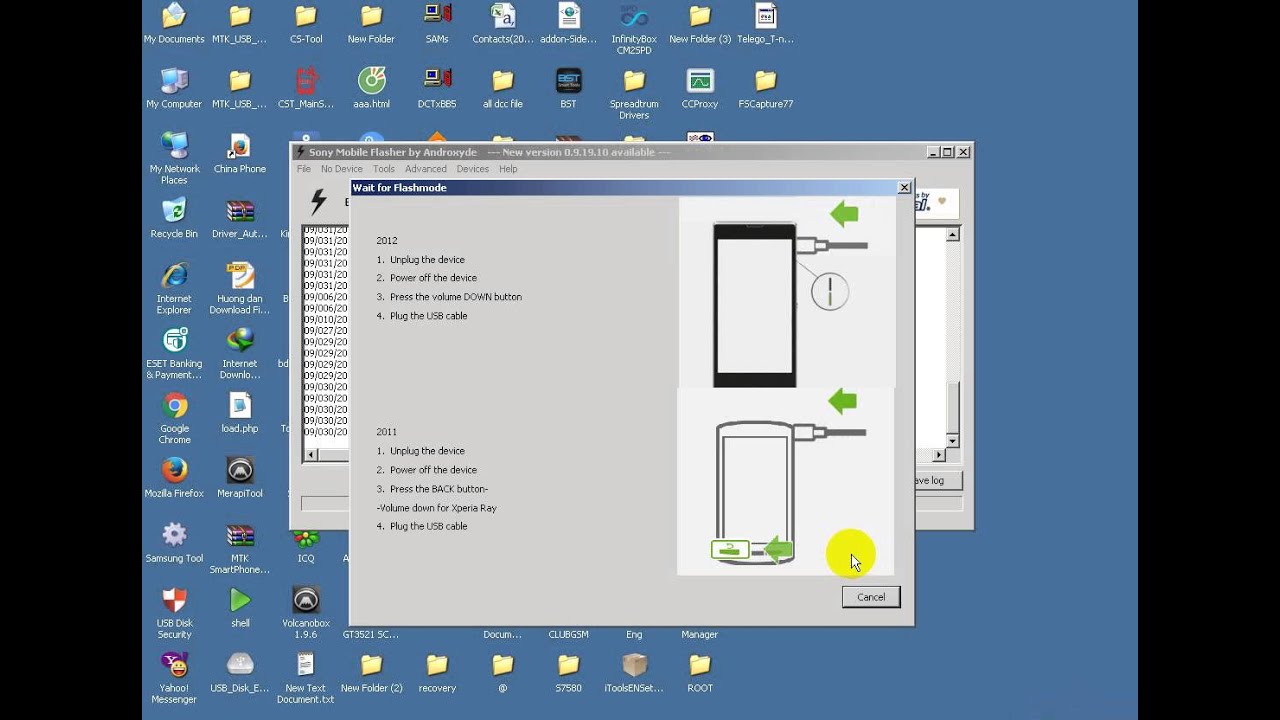
Task: Open the Tools menu in Flasher
Action: coord(384,169)
